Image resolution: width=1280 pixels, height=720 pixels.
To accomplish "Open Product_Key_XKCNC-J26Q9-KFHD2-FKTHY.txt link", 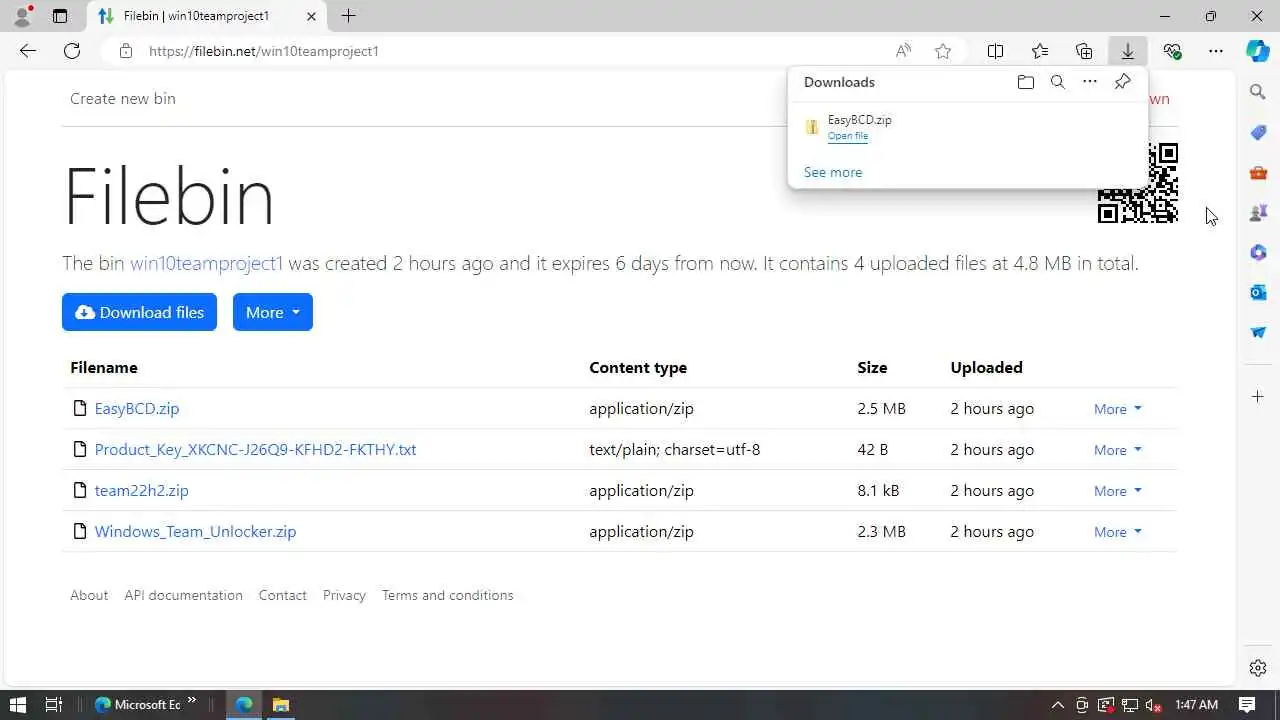I will click(x=255, y=449).
